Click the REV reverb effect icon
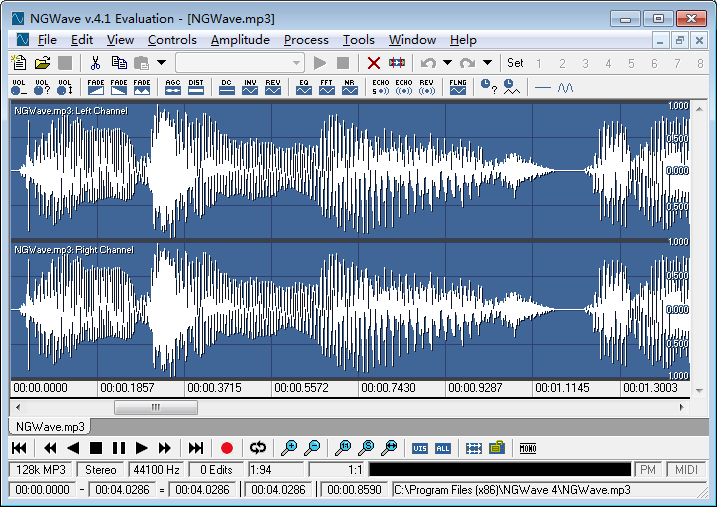The width and height of the screenshot is (717, 507). 427,87
